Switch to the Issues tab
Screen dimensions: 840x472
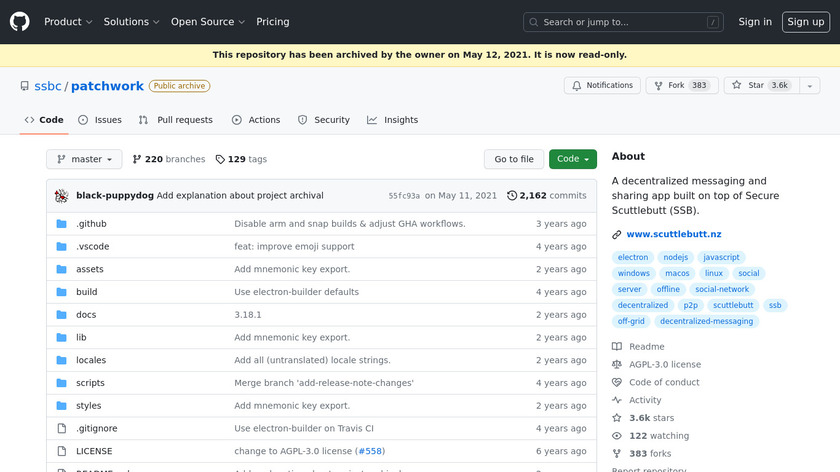(100, 120)
